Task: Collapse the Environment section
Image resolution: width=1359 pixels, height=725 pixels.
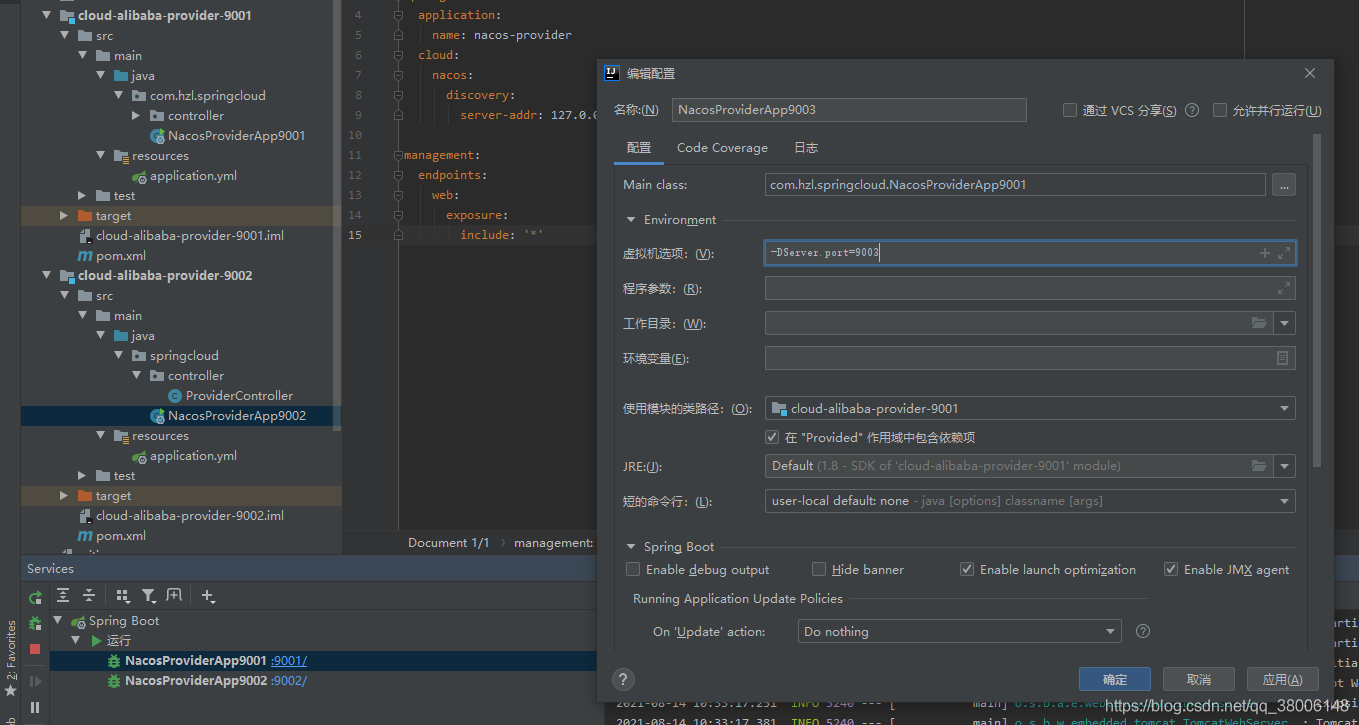Action: [x=631, y=219]
